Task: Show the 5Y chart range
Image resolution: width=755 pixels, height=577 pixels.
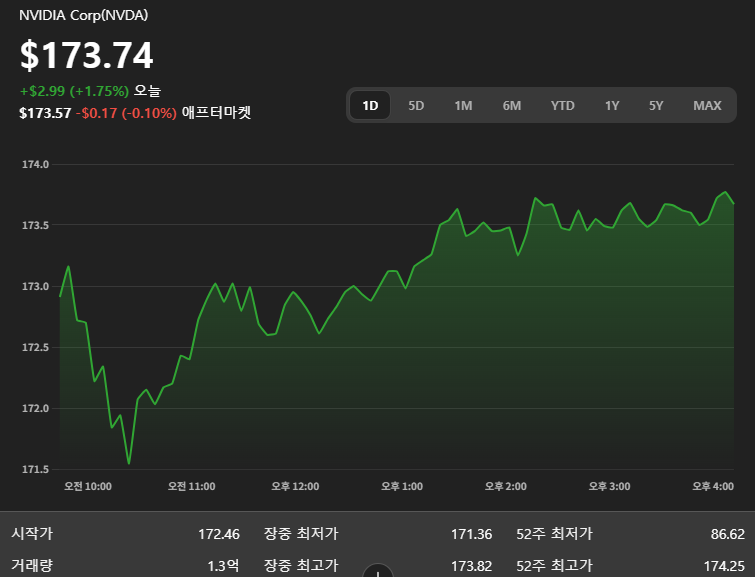Action: pos(656,105)
